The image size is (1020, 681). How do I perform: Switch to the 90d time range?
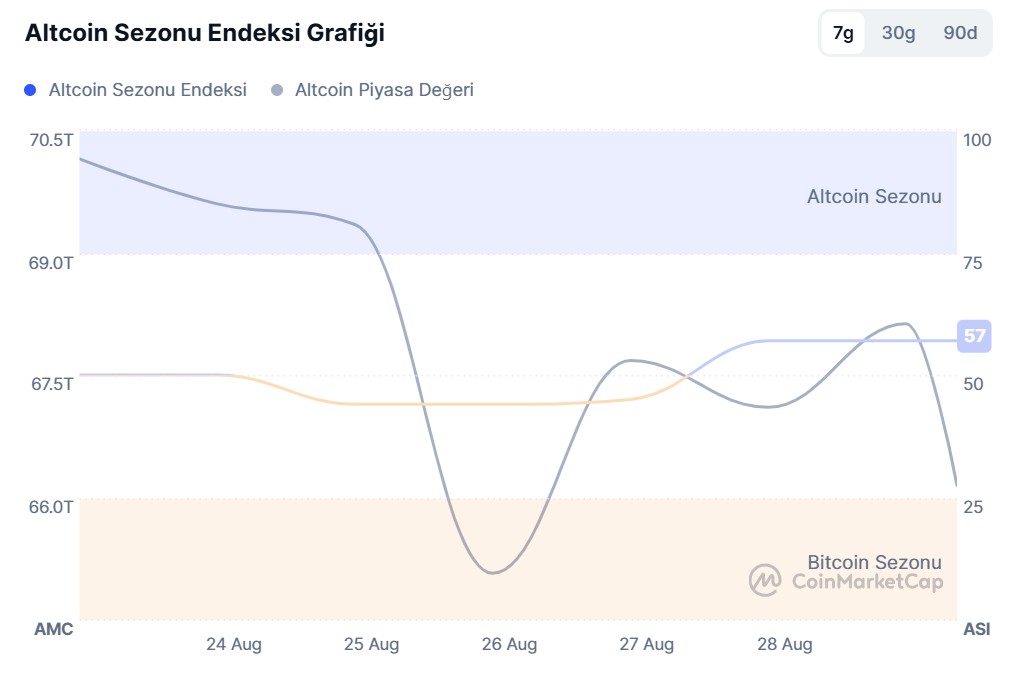pyautogui.click(x=960, y=33)
